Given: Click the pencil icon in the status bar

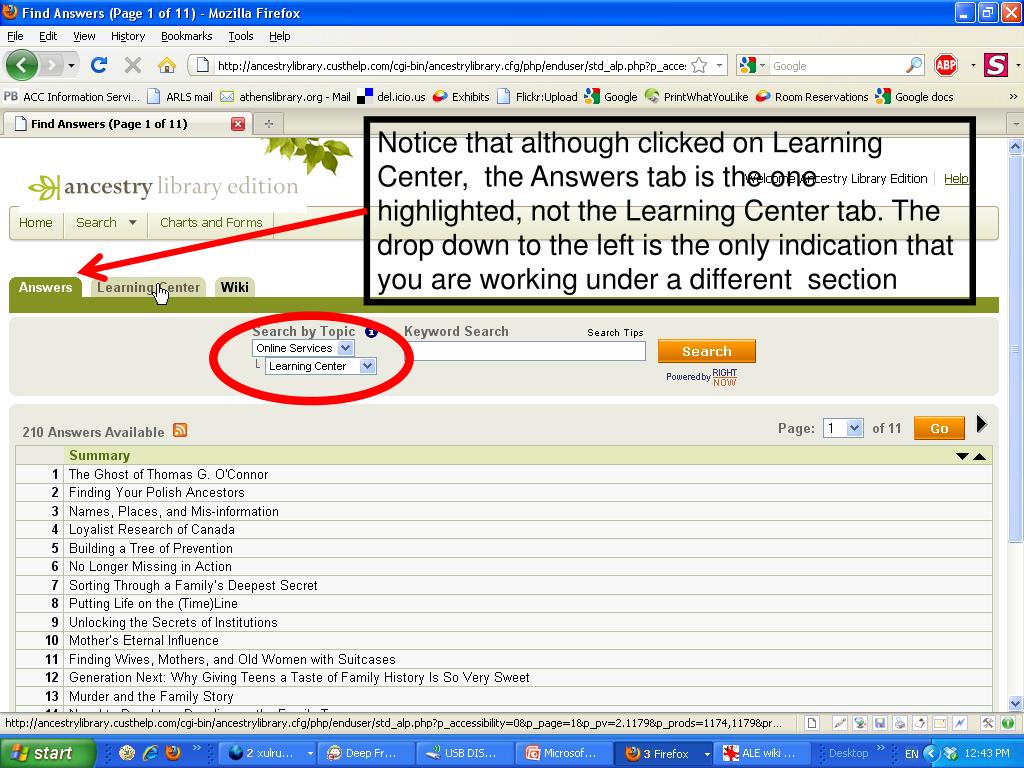Looking at the screenshot, I should tap(840, 723).
